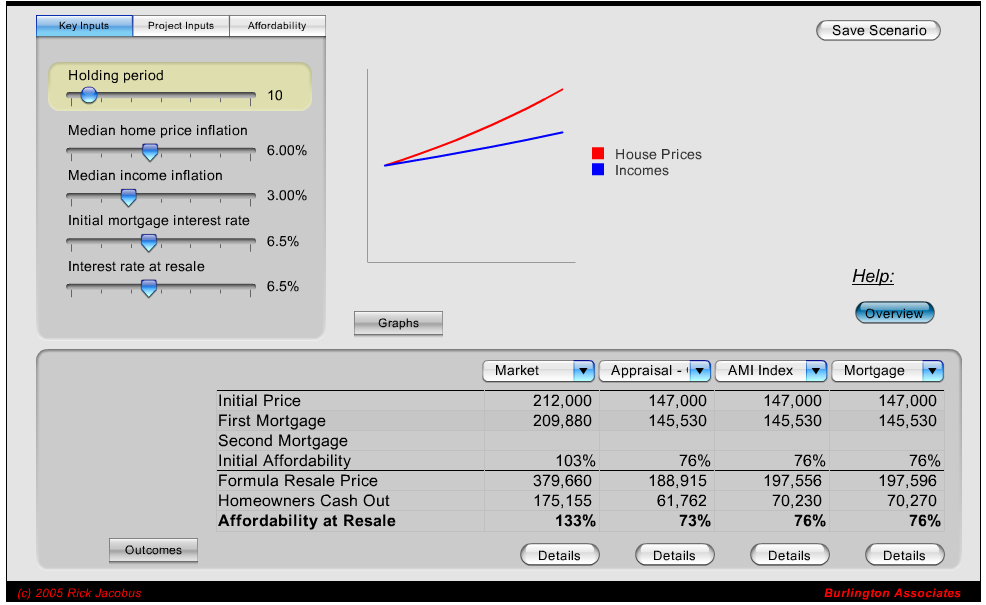Click Details under the AMI Index column
The image size is (986, 605).
[789, 555]
